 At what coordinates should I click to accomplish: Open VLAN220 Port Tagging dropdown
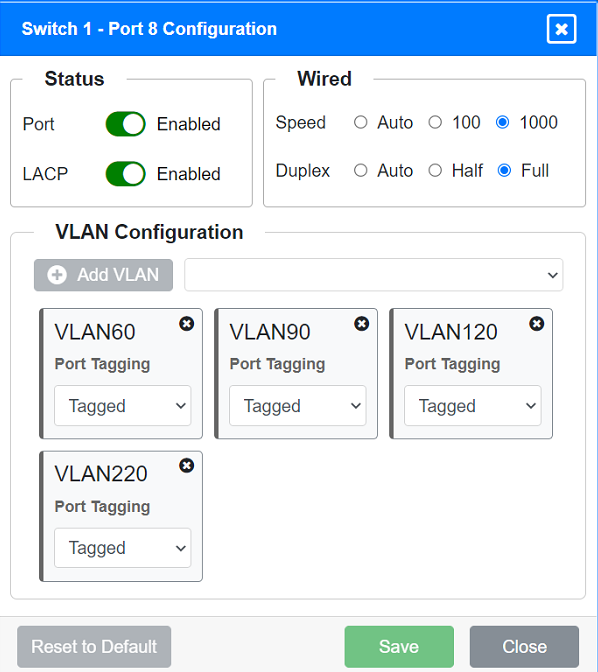pos(123,548)
